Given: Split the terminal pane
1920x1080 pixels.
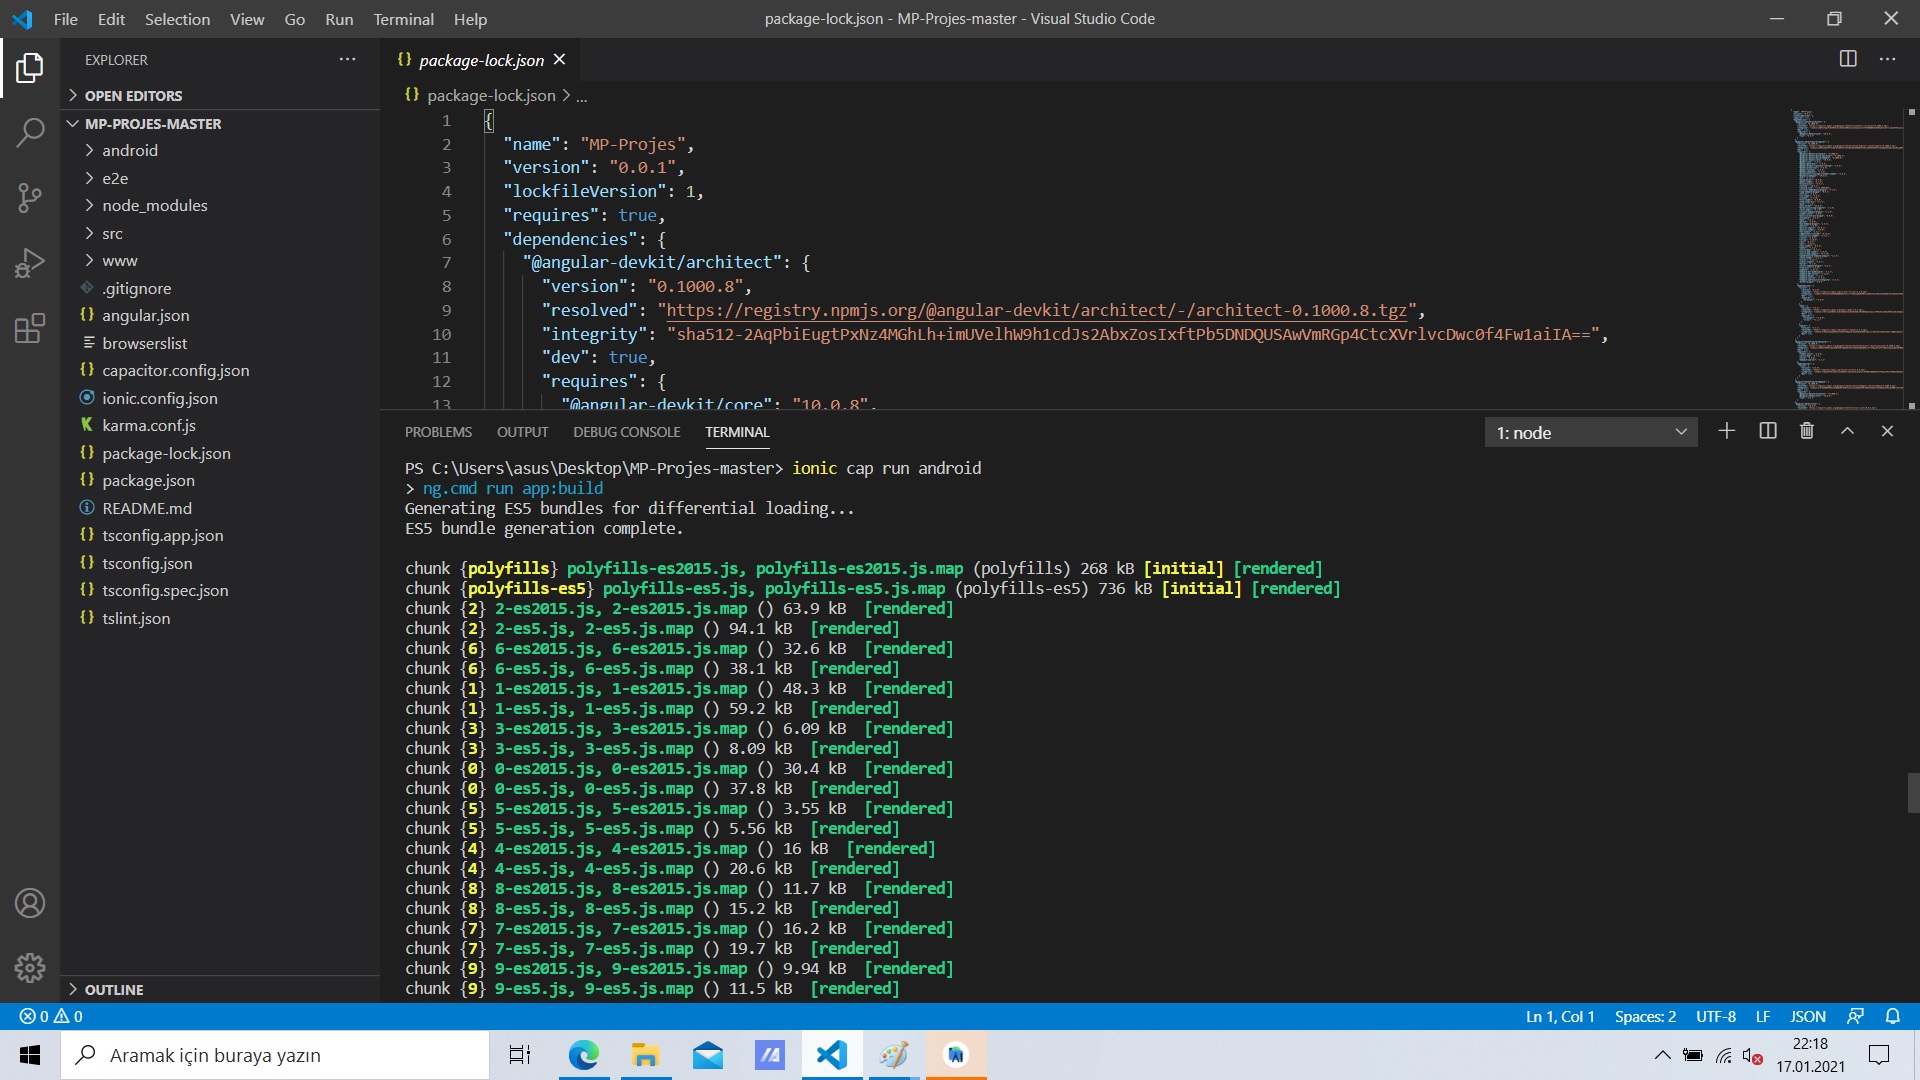Looking at the screenshot, I should (x=1767, y=431).
